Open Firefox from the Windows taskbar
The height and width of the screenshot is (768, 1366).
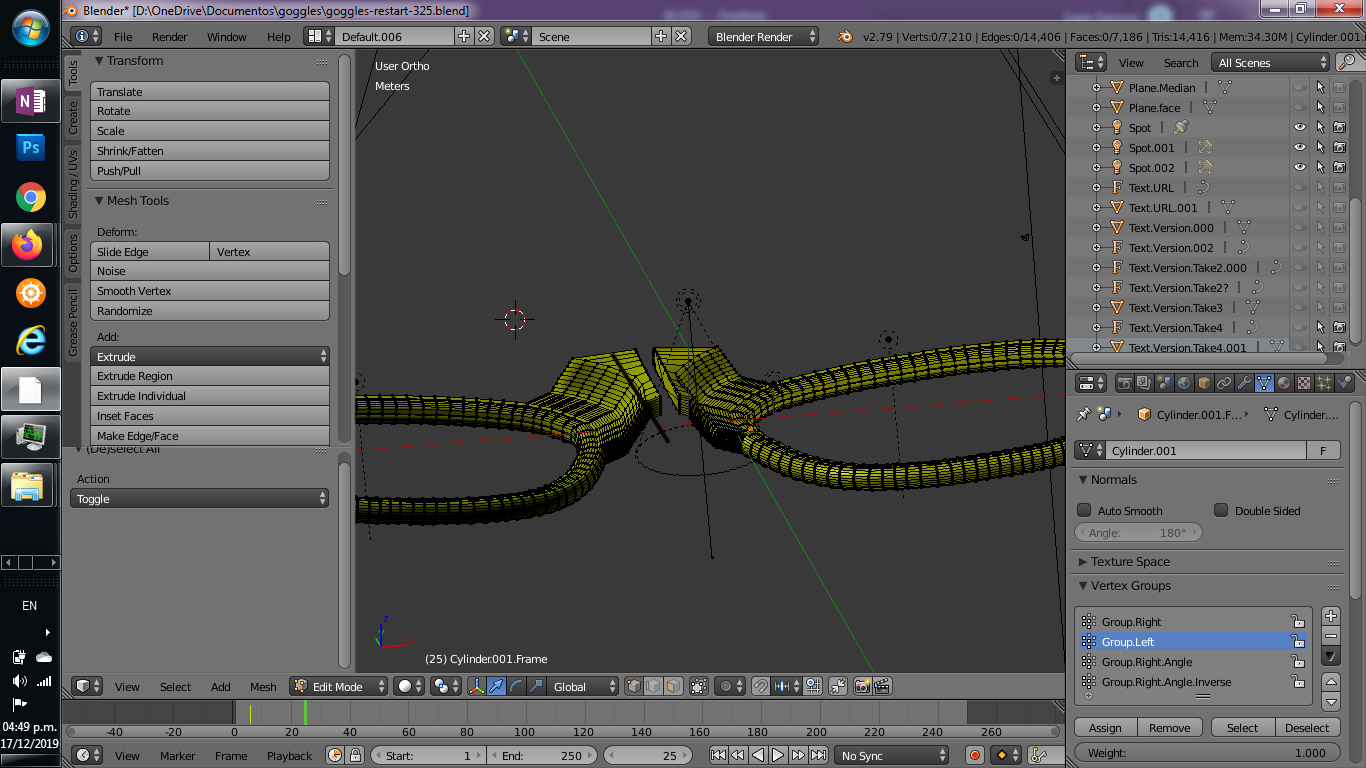click(x=30, y=245)
